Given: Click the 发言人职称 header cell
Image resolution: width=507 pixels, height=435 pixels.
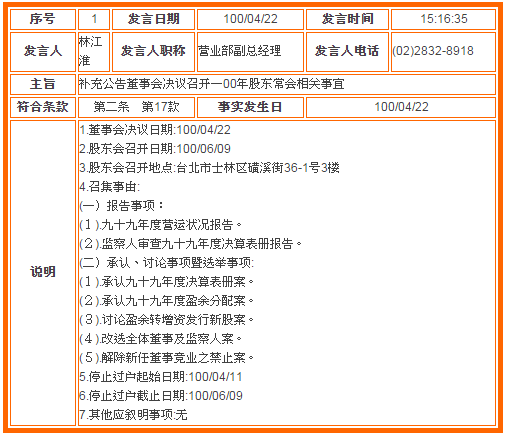Looking at the screenshot, I should [153, 52].
